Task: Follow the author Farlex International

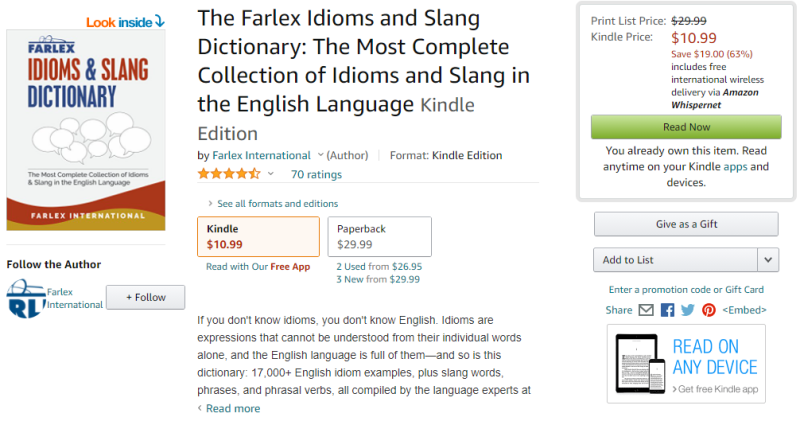Action: click(x=145, y=297)
